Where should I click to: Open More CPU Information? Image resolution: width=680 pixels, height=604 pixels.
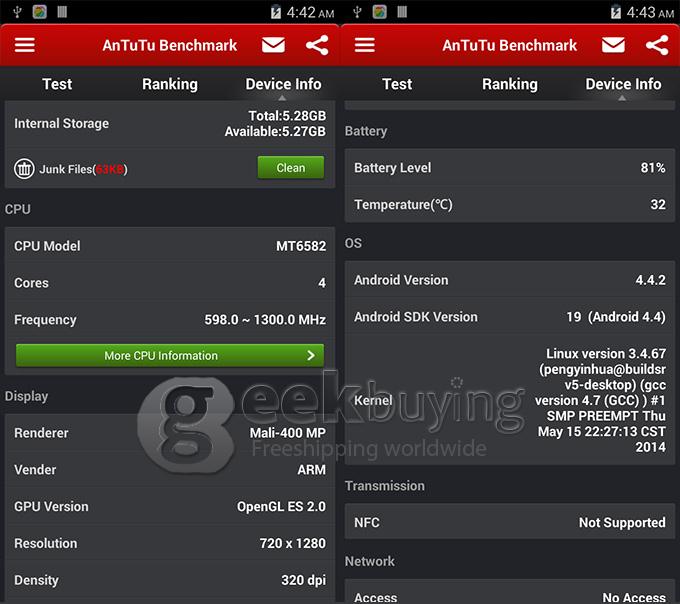coord(170,356)
